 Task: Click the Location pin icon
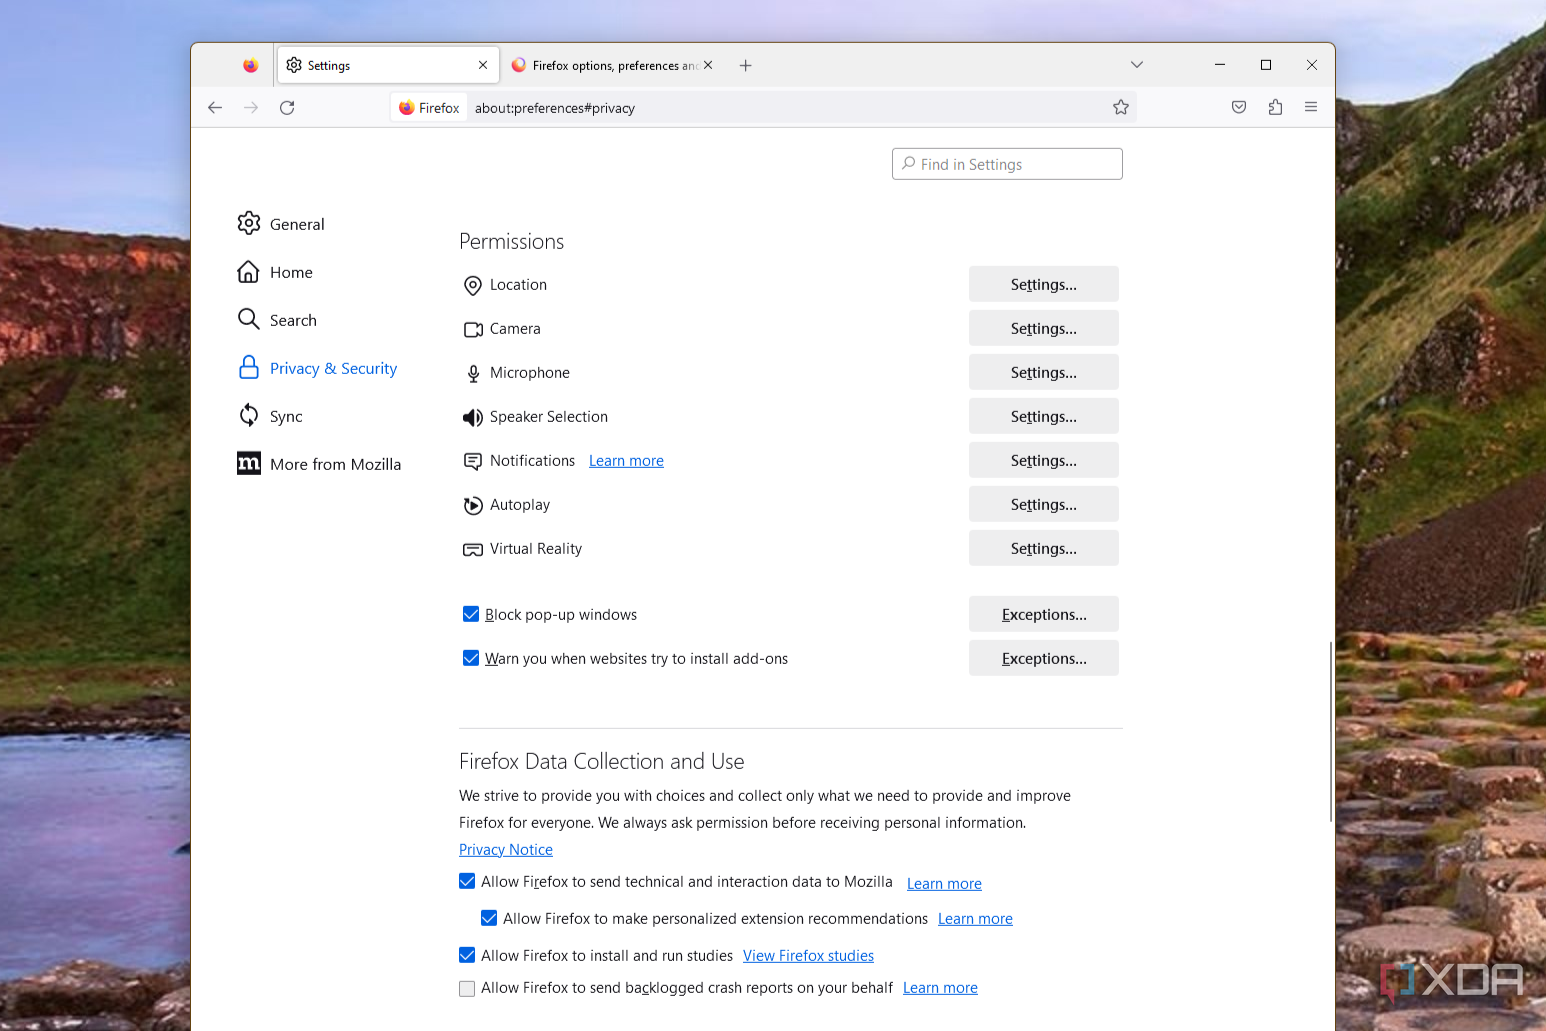(x=473, y=286)
